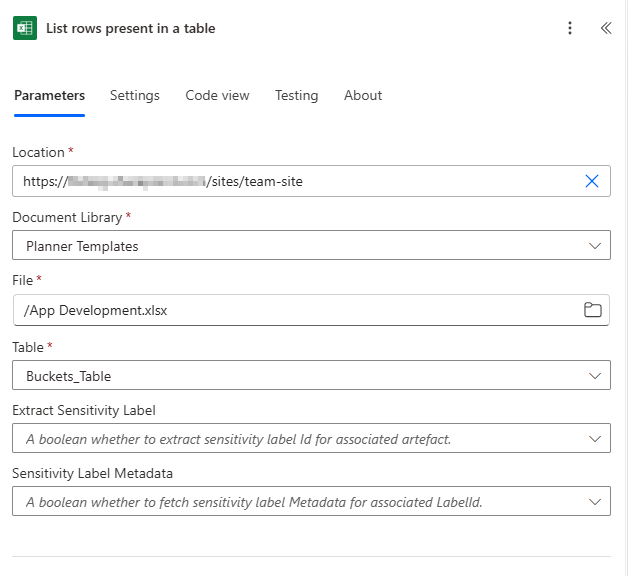Expand the Document Library dropdown arrow

pos(595,246)
